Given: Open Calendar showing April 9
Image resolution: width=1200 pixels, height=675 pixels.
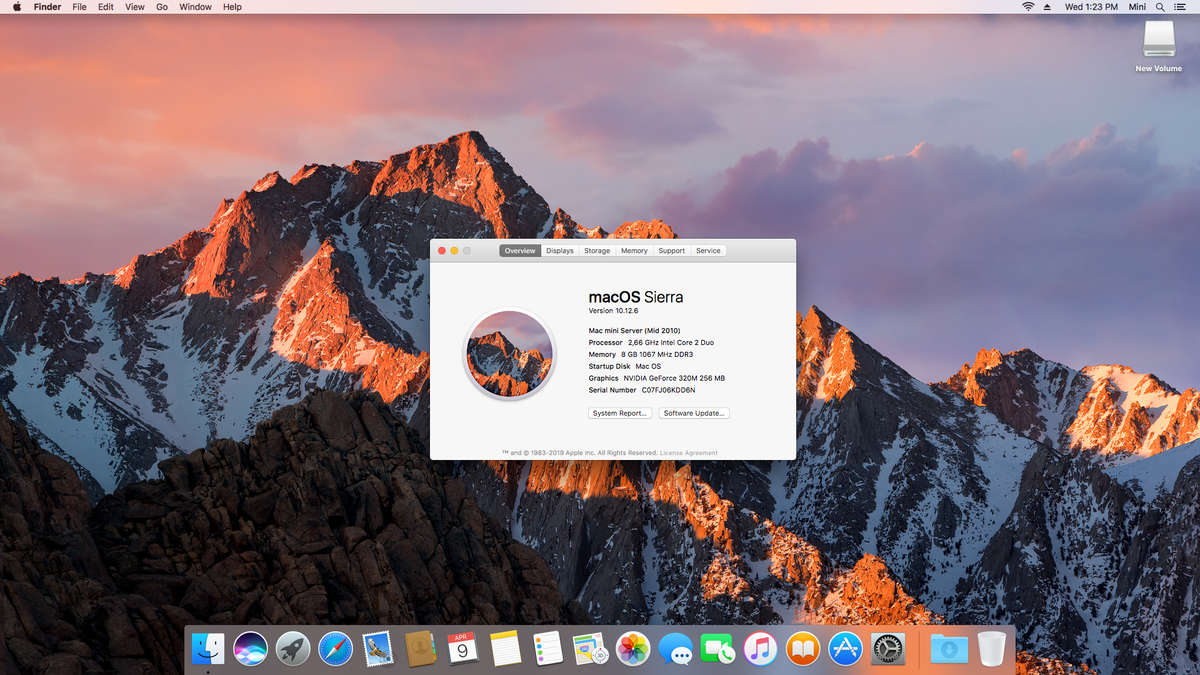Looking at the screenshot, I should click(462, 649).
